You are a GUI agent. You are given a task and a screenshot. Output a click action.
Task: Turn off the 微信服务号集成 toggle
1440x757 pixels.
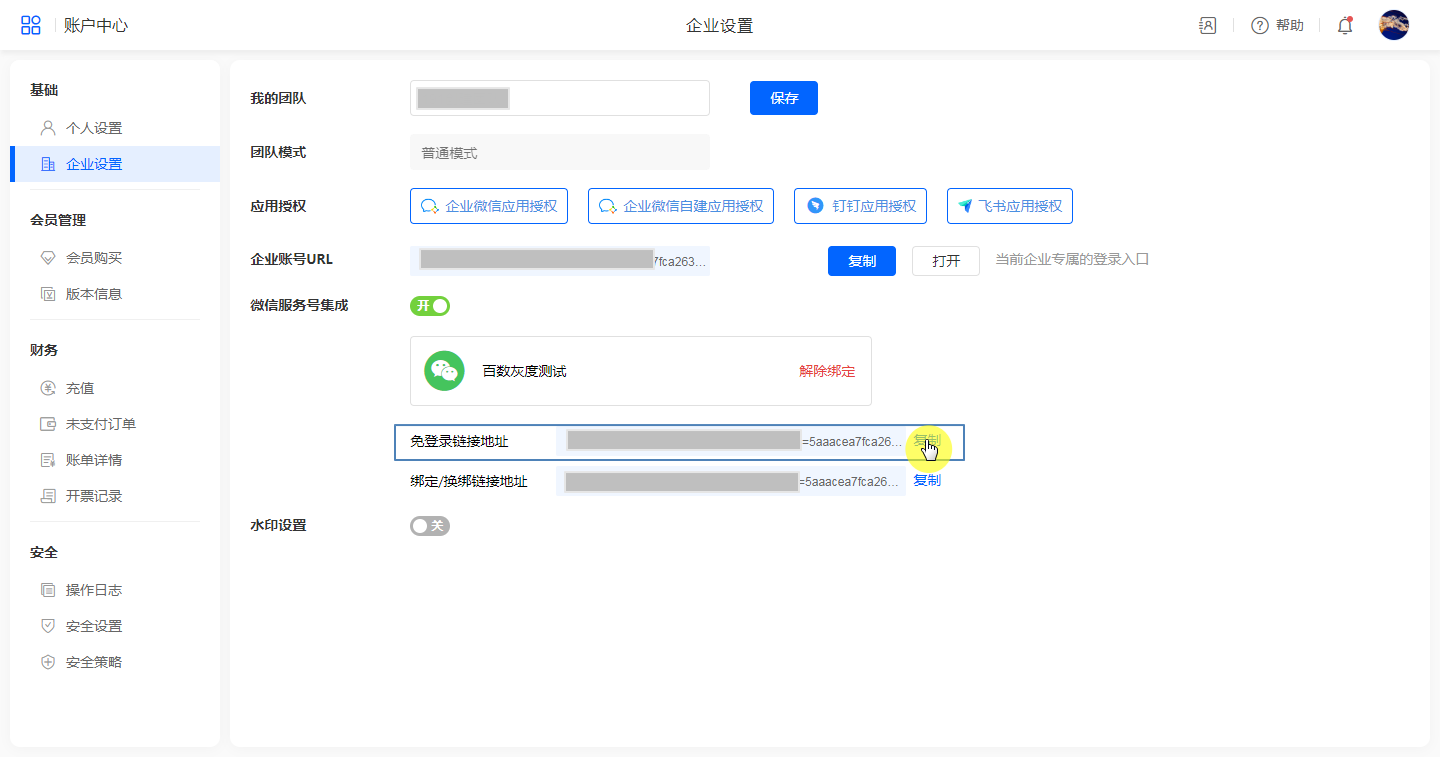430,306
